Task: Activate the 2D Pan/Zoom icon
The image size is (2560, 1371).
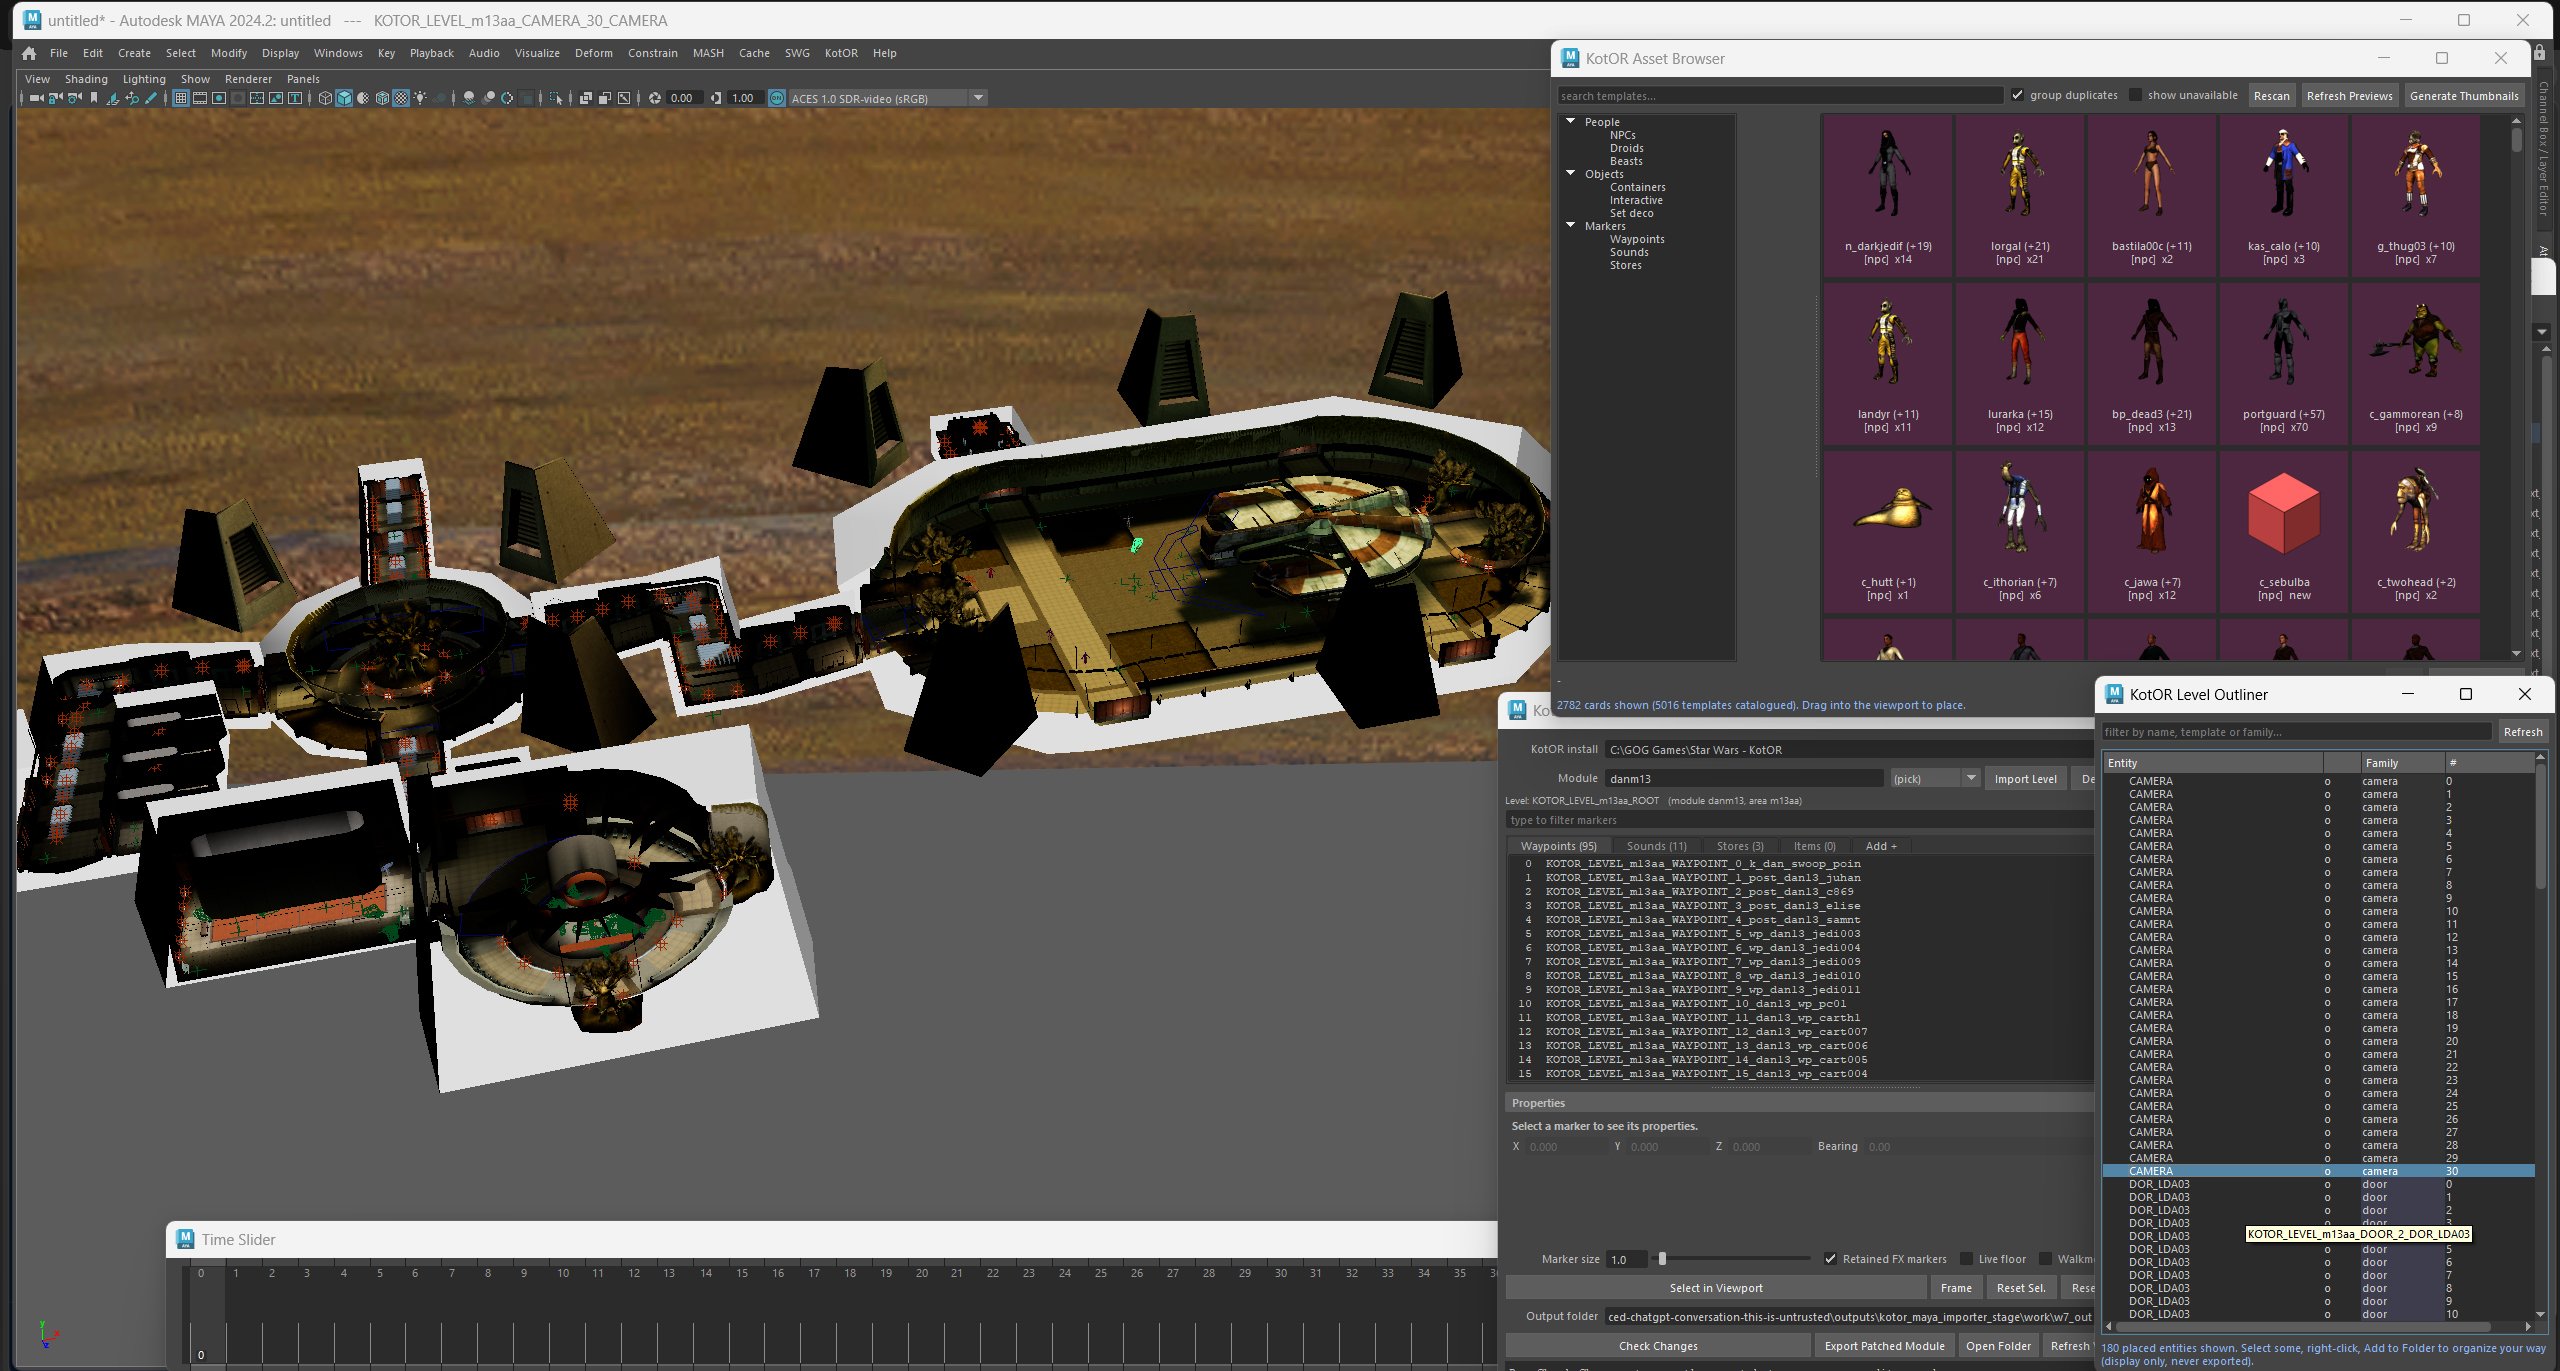Action: (x=133, y=98)
